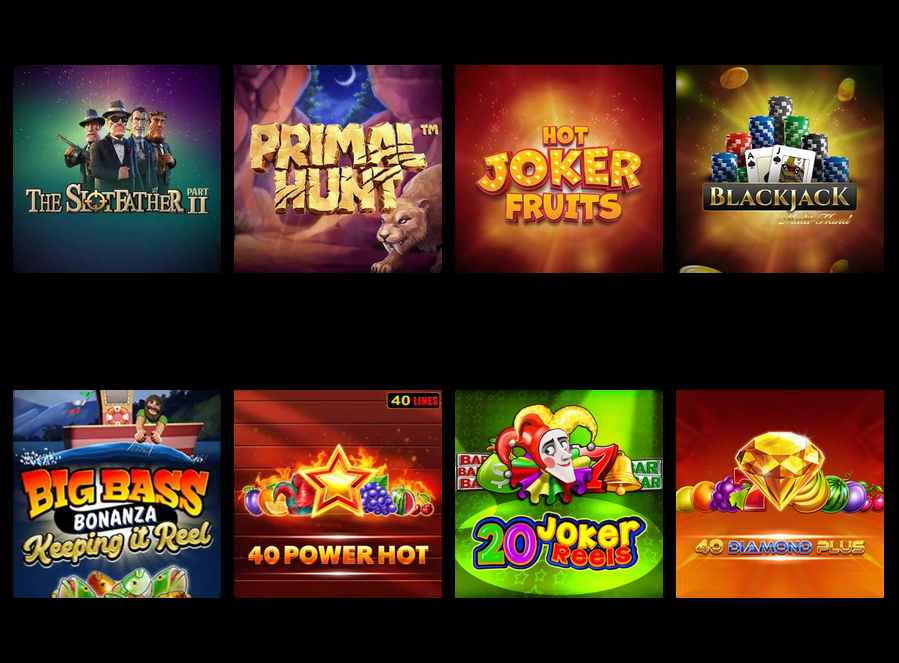Image resolution: width=899 pixels, height=663 pixels.
Task: Open The SlotFather Part II game
Action: (x=117, y=169)
